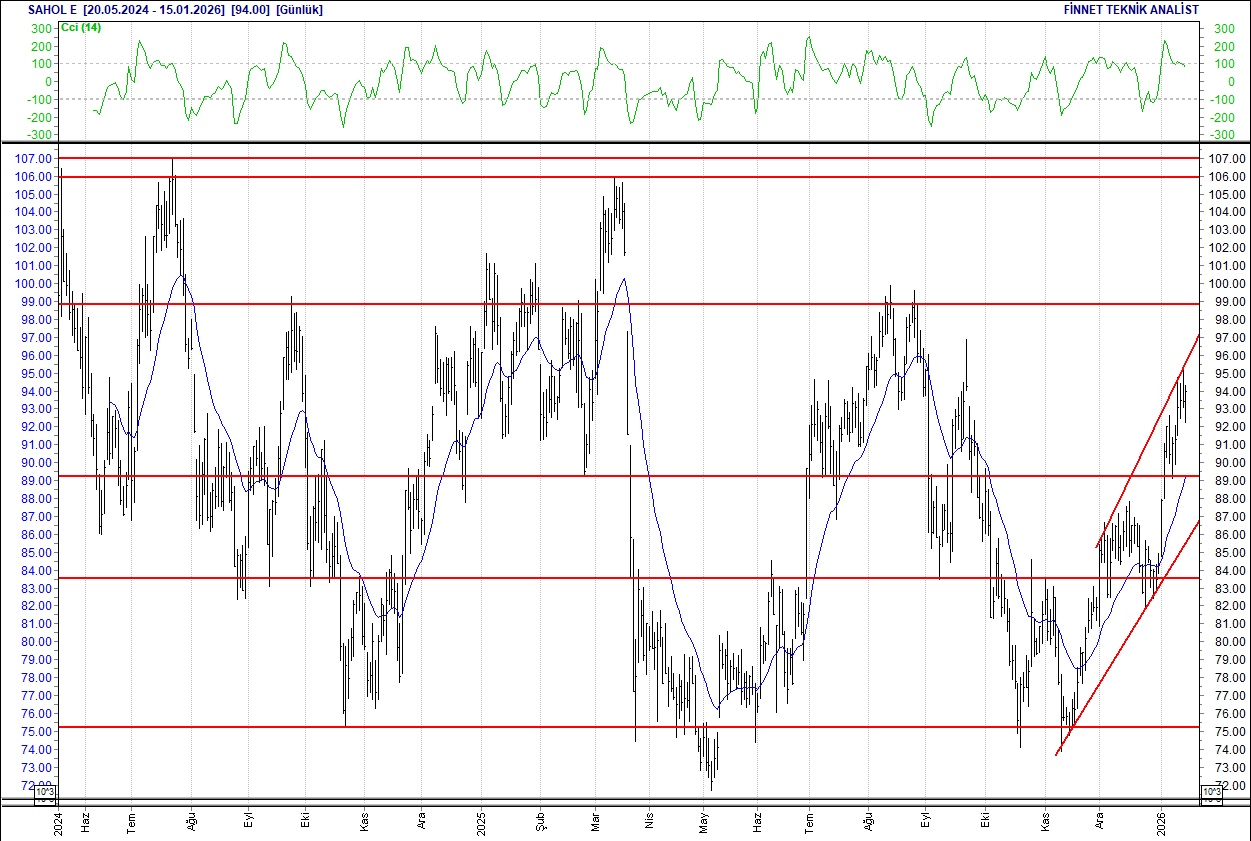Screen dimensions: 1251x841
Task: Click the red support line at 75.00
Action: click(600, 726)
